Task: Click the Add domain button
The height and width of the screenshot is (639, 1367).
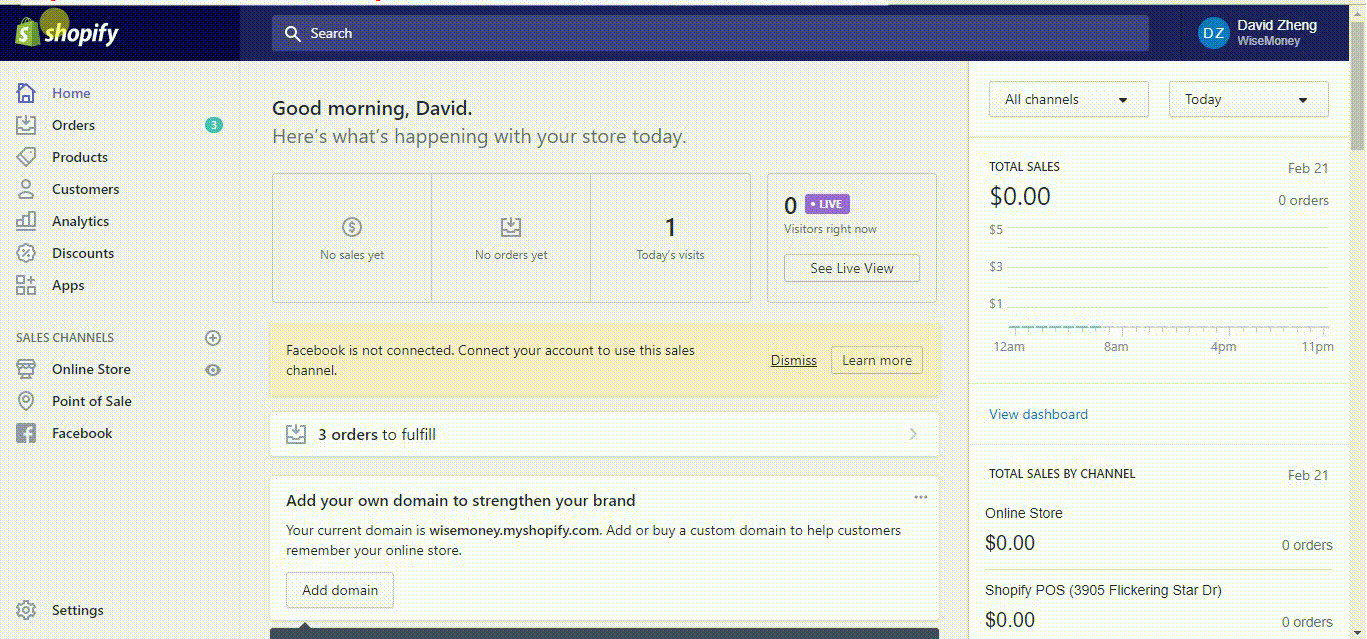Action: [340, 590]
